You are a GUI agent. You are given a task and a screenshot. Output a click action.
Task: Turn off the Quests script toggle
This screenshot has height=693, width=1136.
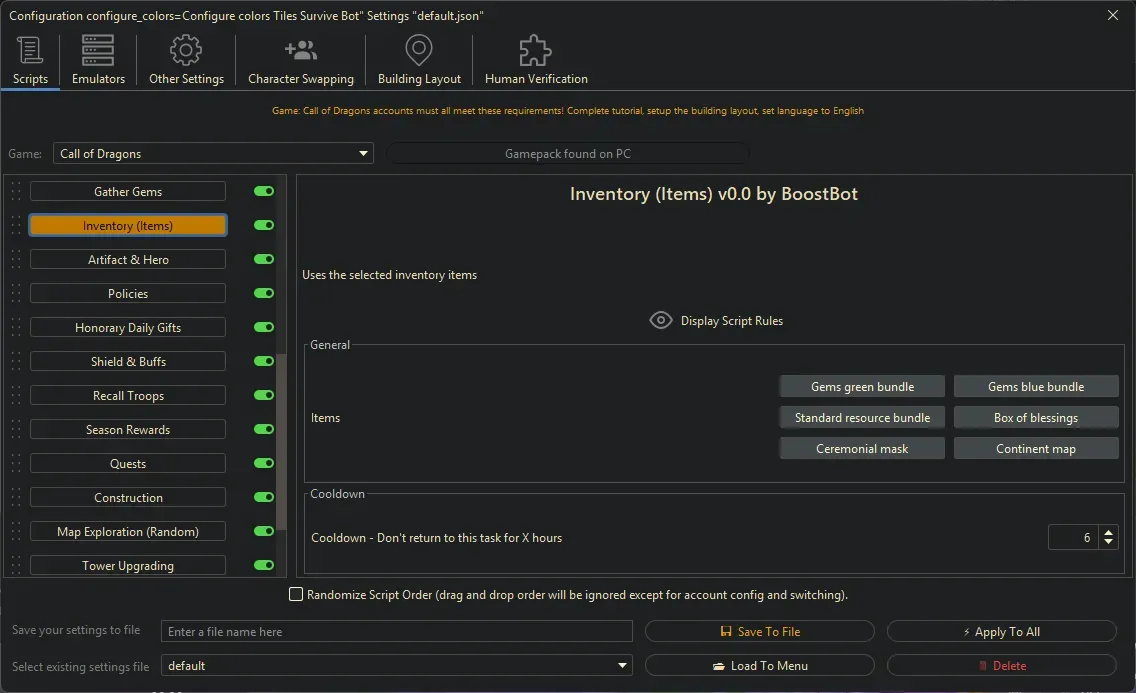[x=262, y=463]
